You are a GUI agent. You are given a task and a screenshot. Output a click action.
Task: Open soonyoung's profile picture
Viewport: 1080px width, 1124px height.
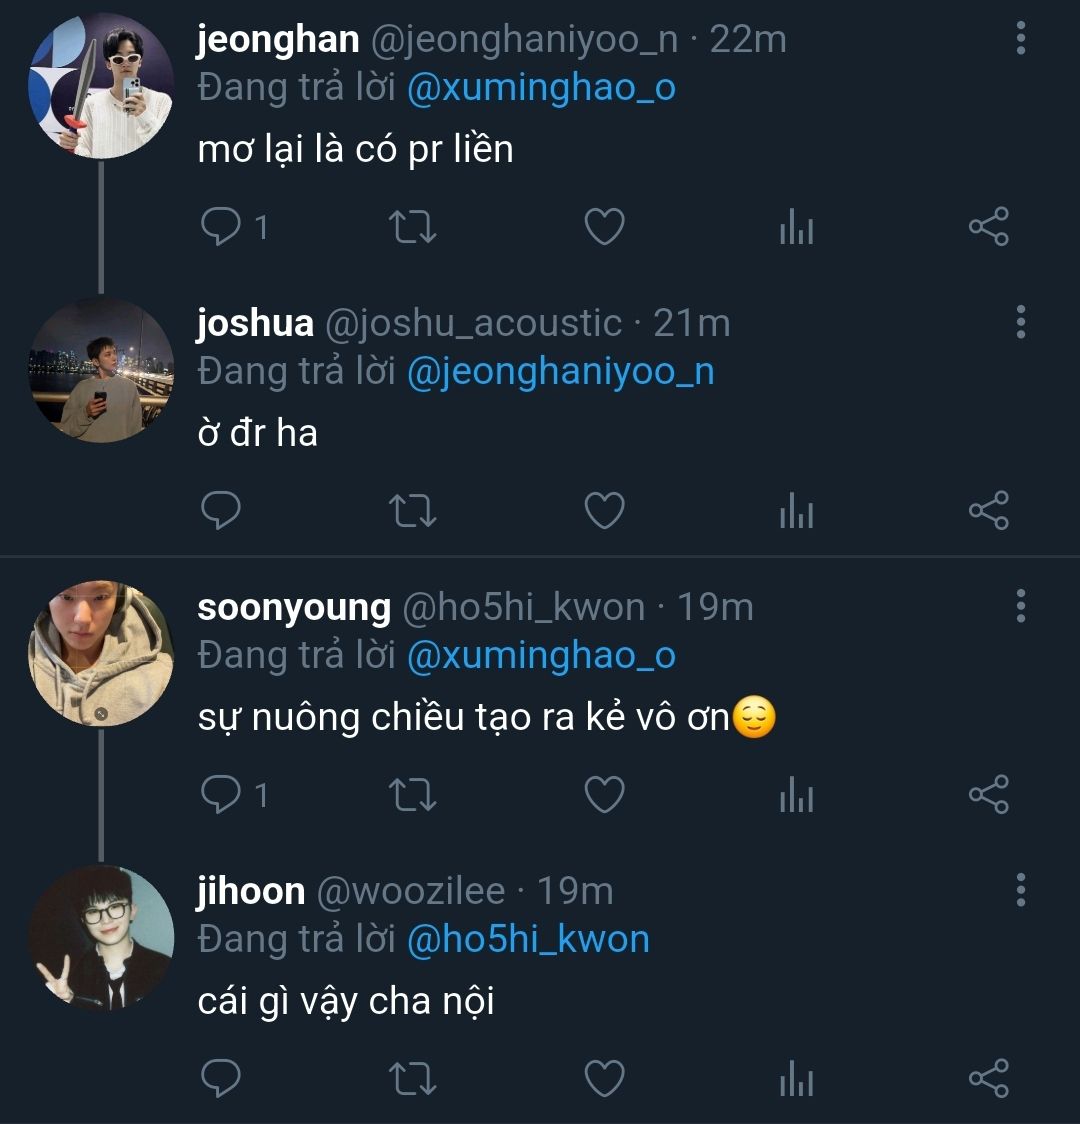(100, 652)
